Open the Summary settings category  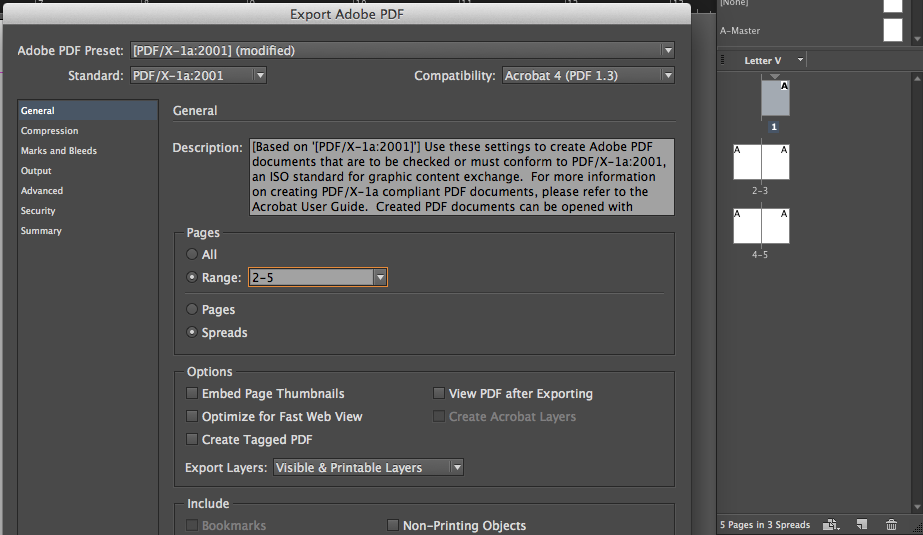[88, 231]
